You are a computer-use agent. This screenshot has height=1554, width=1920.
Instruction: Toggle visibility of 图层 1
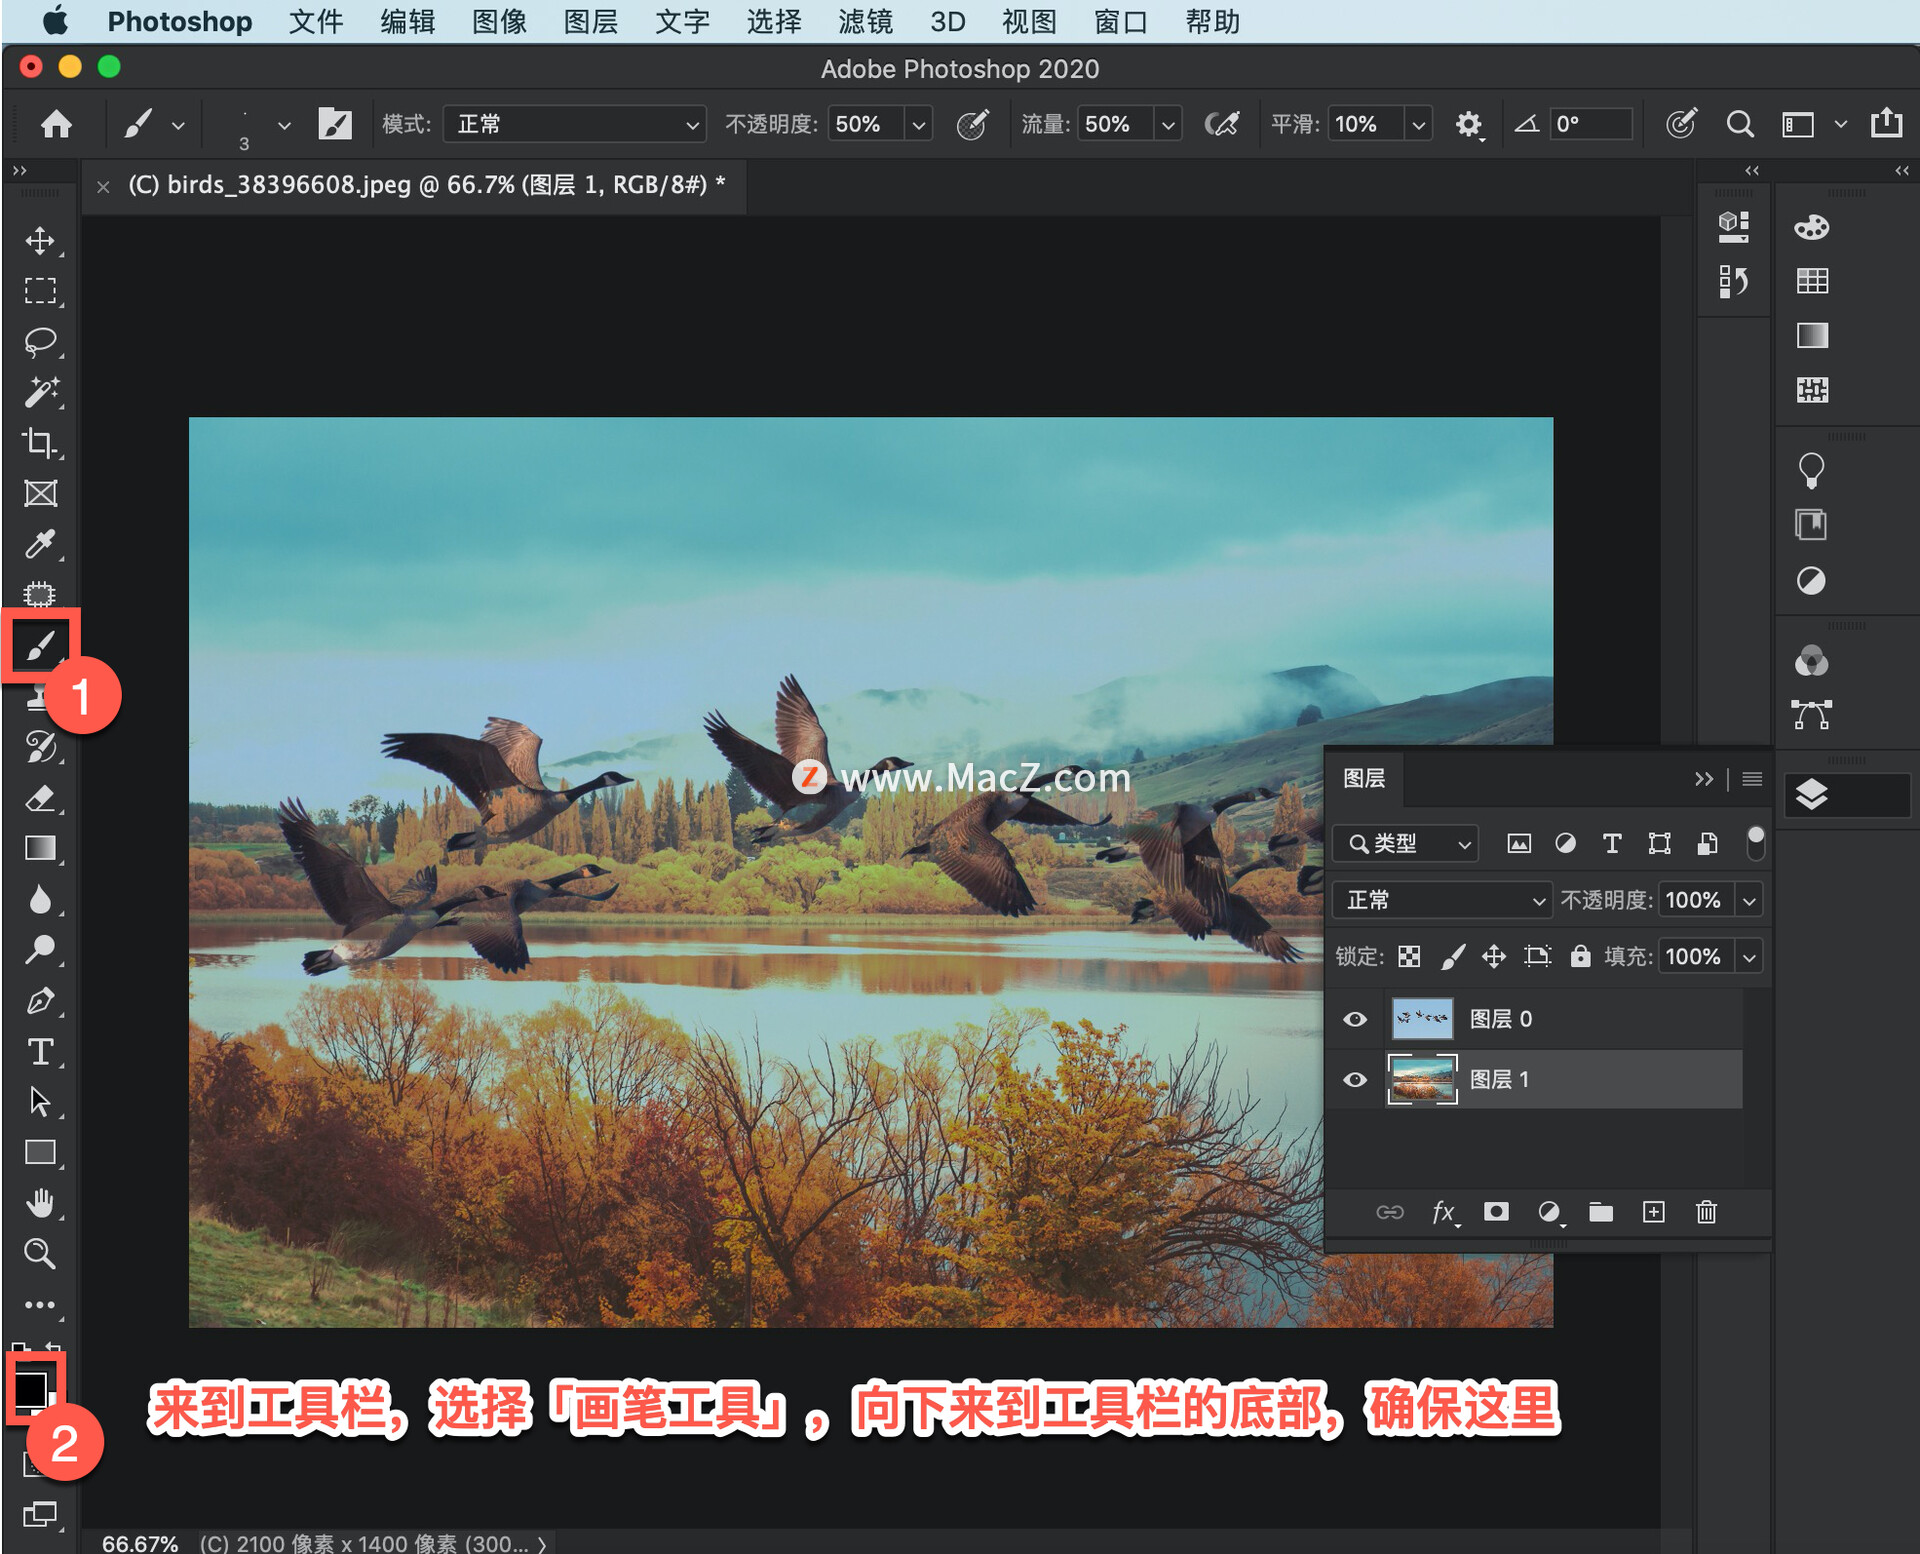coord(1356,1080)
